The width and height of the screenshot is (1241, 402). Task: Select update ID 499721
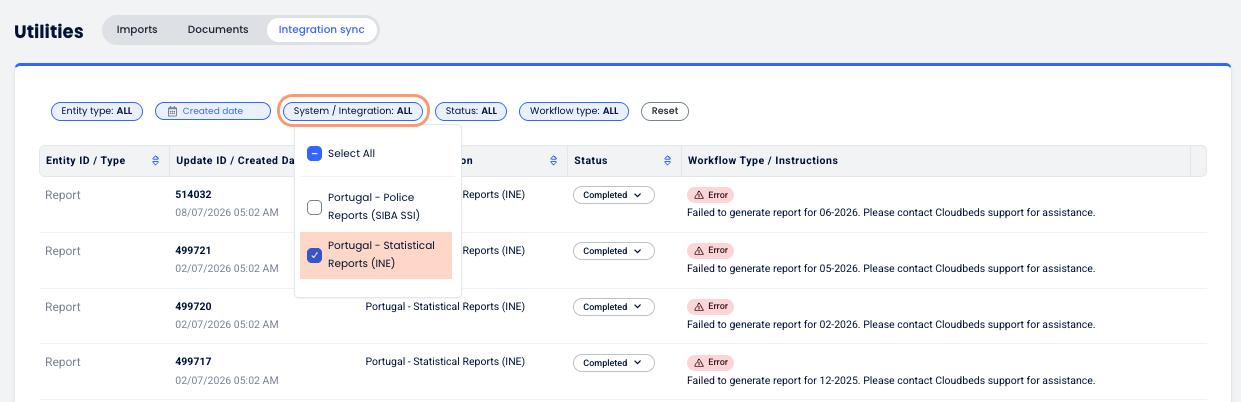tap(193, 250)
